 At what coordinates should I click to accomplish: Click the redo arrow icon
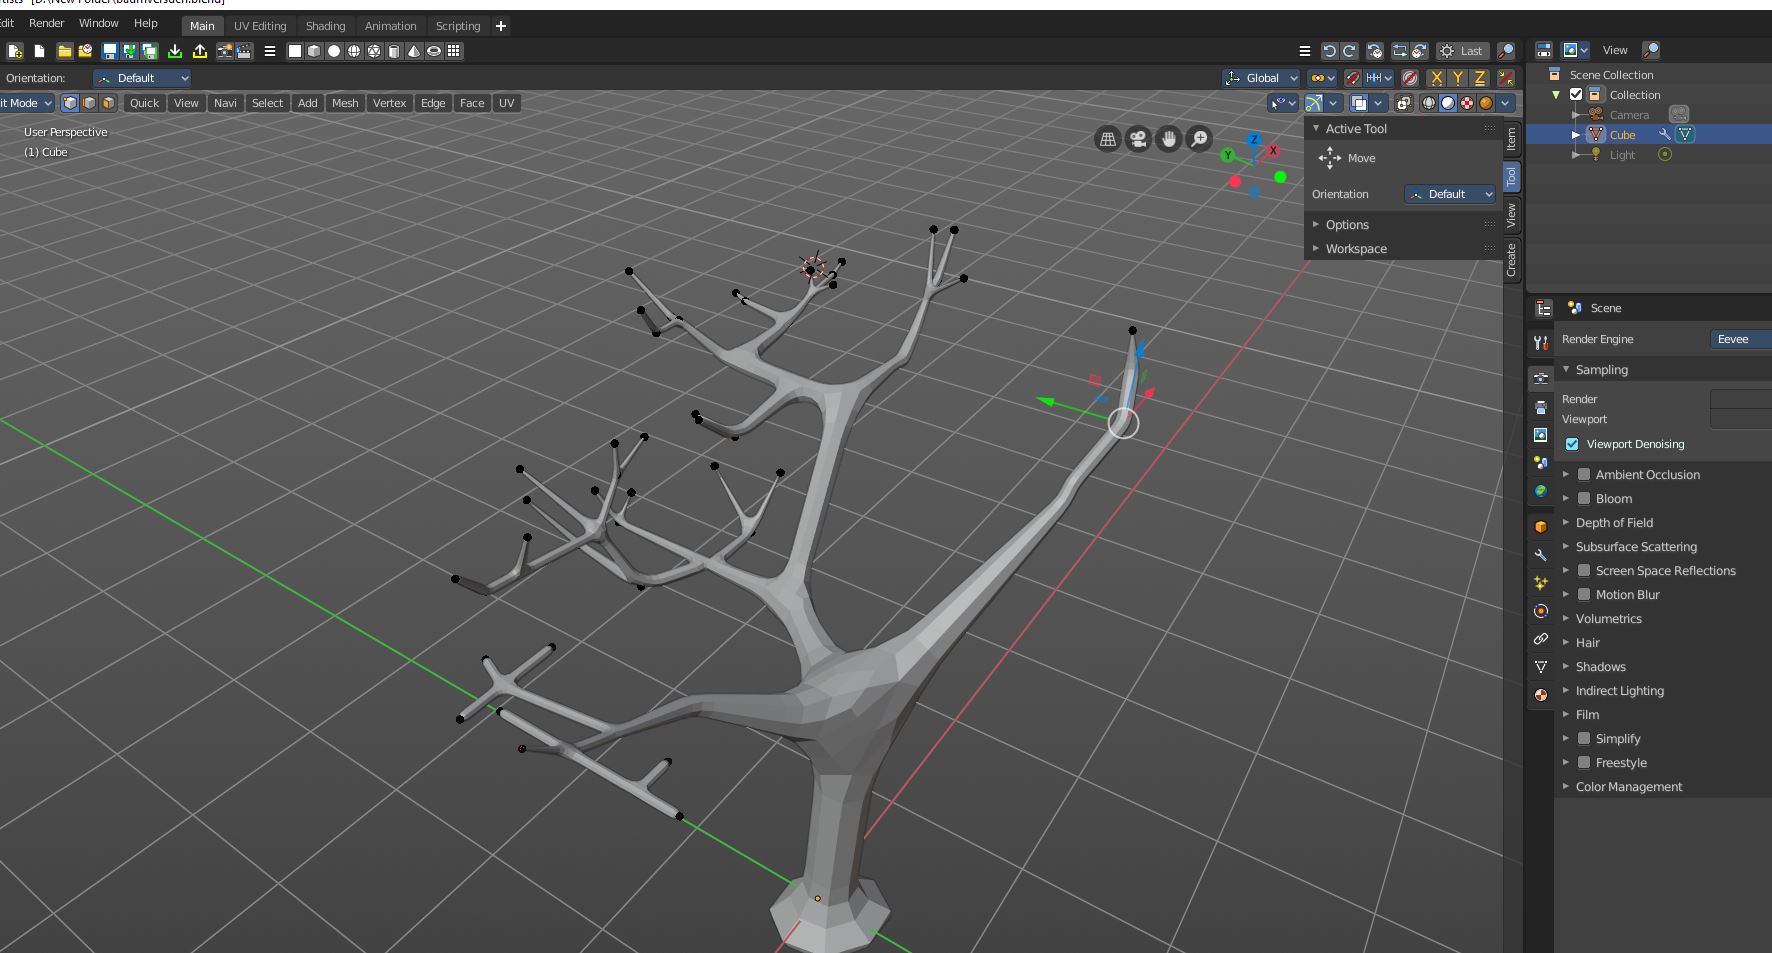click(x=1349, y=51)
